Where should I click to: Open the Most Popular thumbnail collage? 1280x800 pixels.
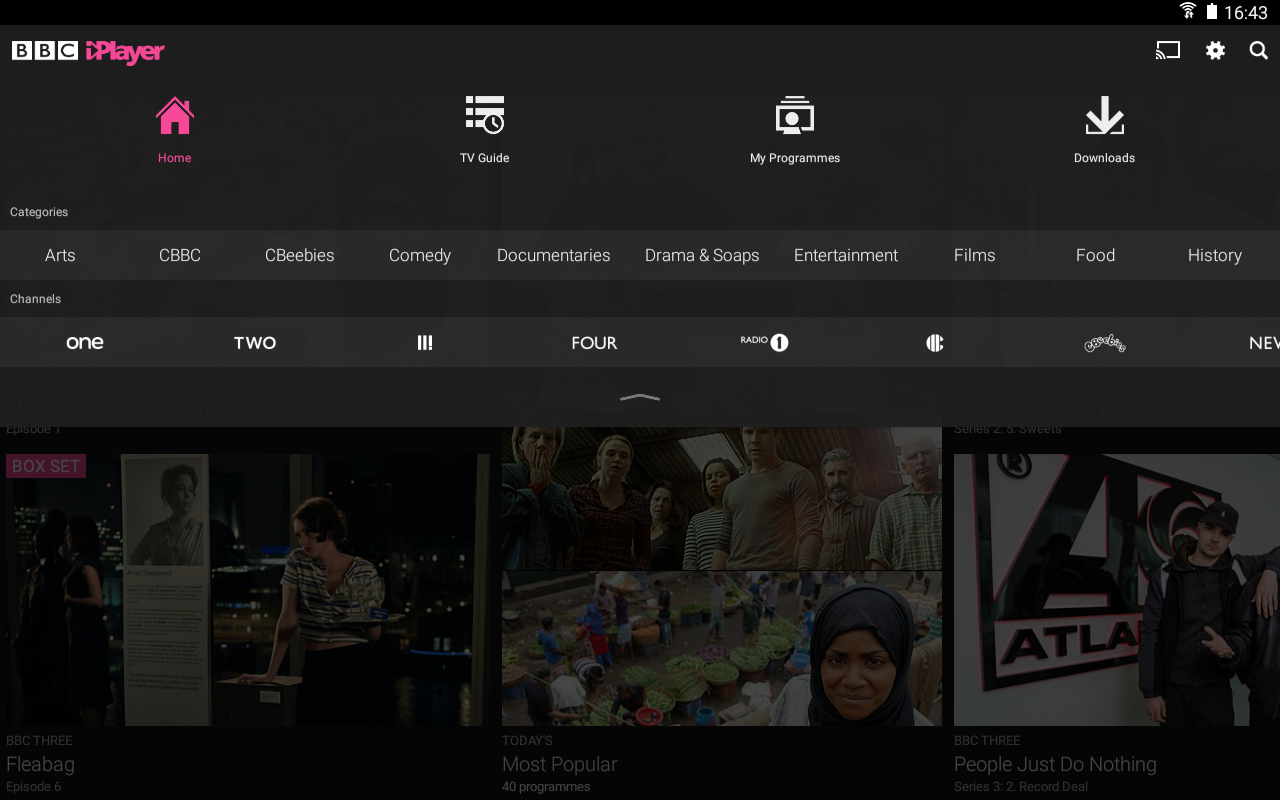pyautogui.click(x=722, y=576)
